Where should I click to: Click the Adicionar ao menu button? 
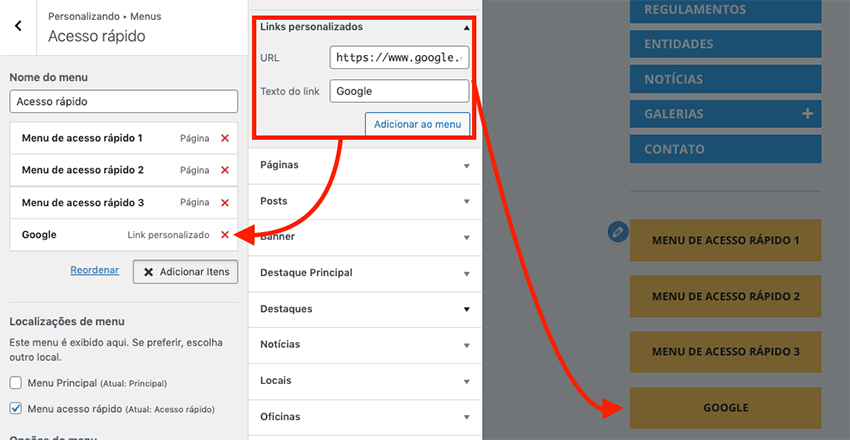tap(417, 125)
